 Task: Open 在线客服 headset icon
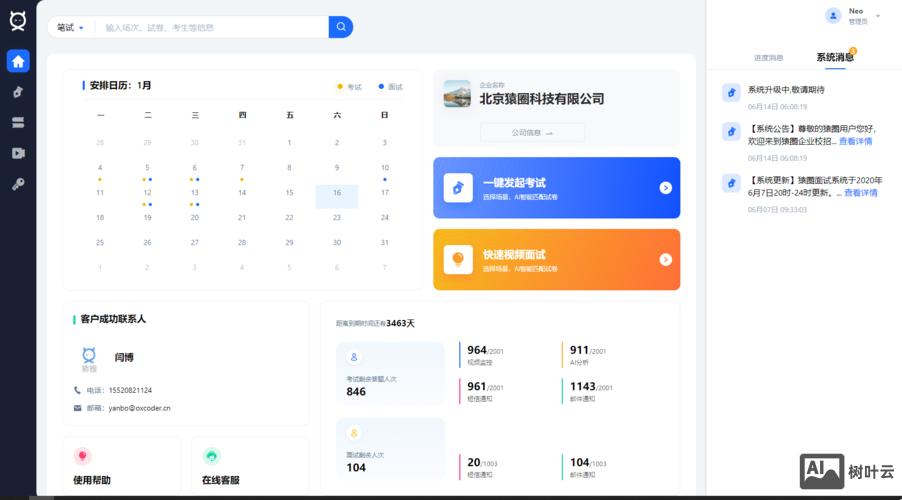(x=211, y=456)
